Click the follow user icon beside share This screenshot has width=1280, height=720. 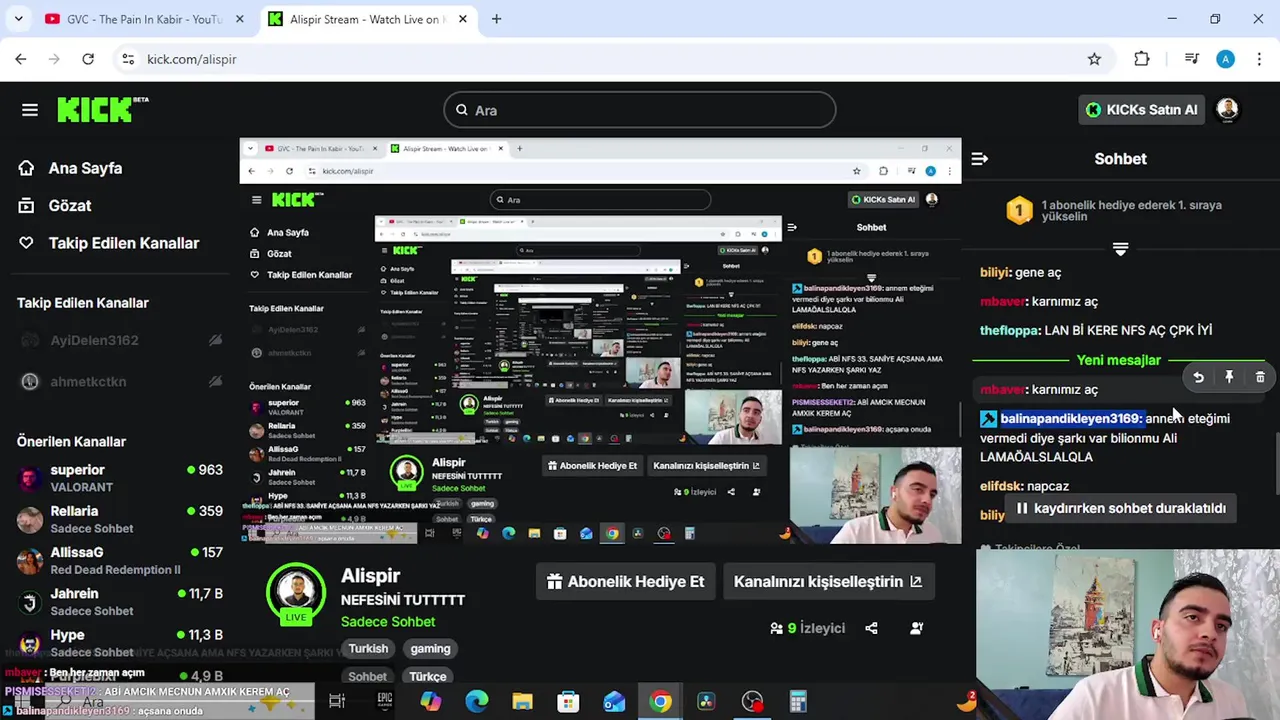(916, 628)
